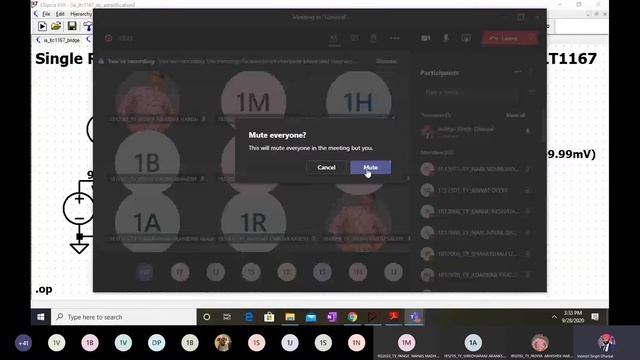This screenshot has height=360, width=640.
Task: Open the dropdown arrow beside Leave
Action: [x=532, y=38]
